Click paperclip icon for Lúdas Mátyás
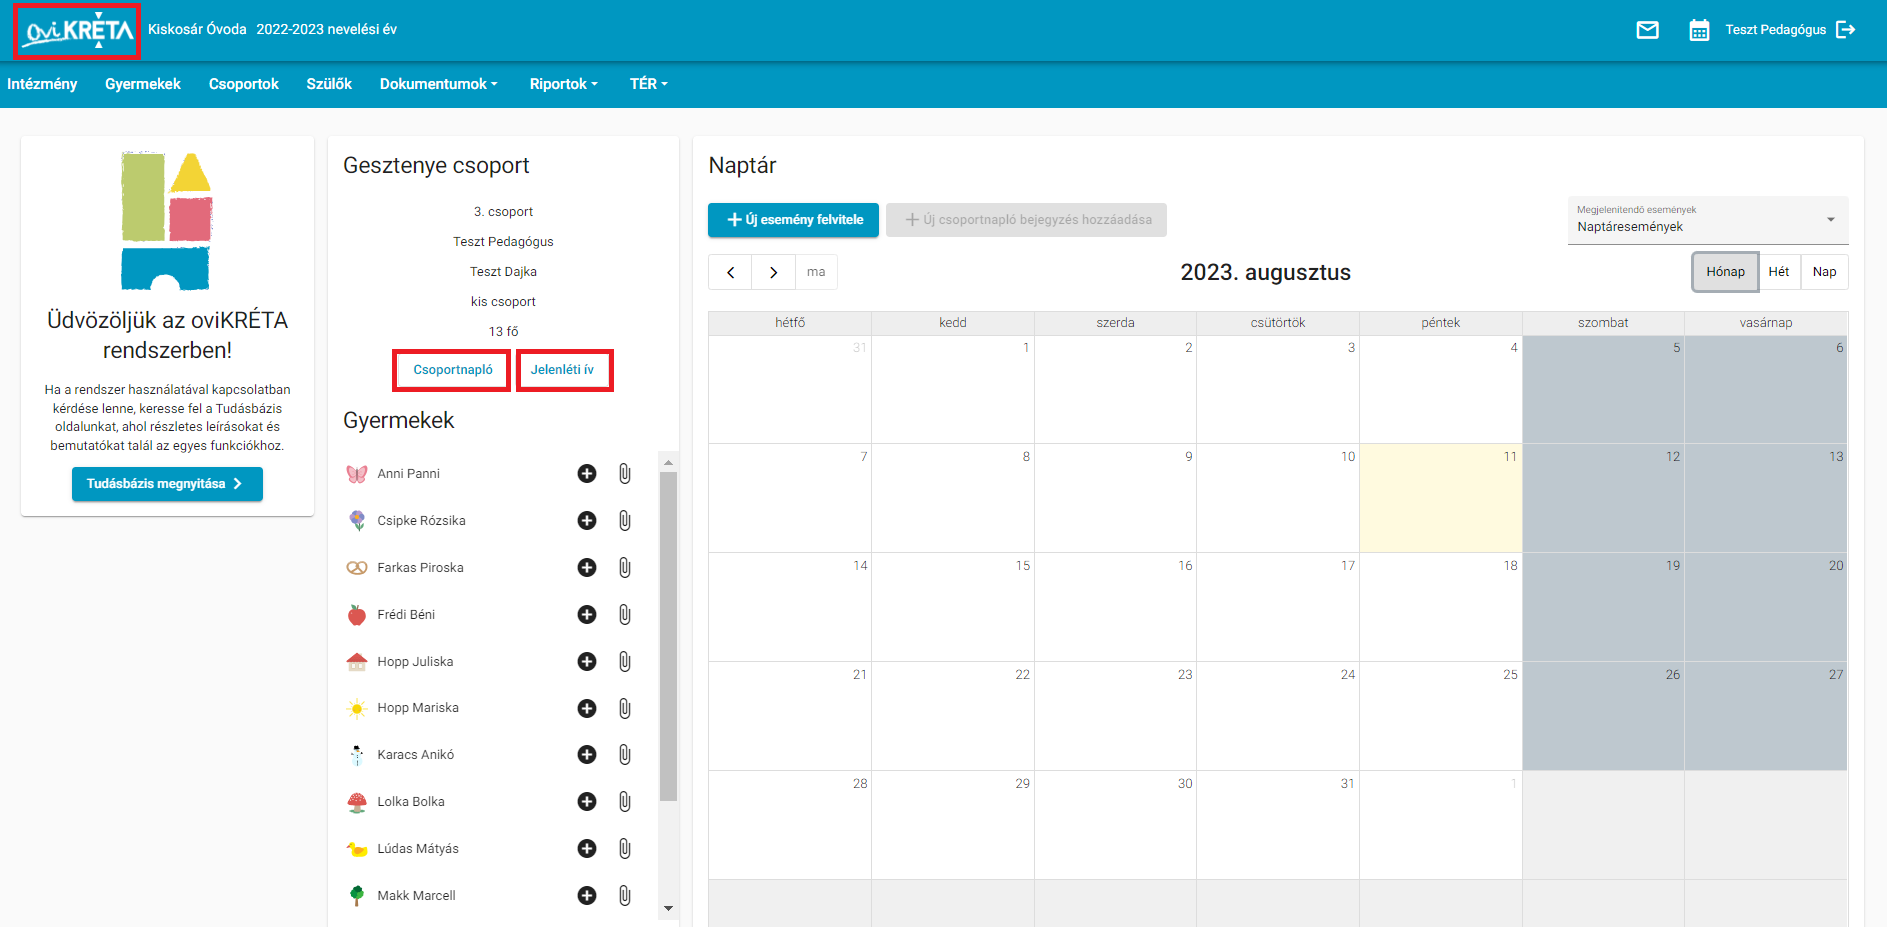This screenshot has height=927, width=1887. click(625, 849)
